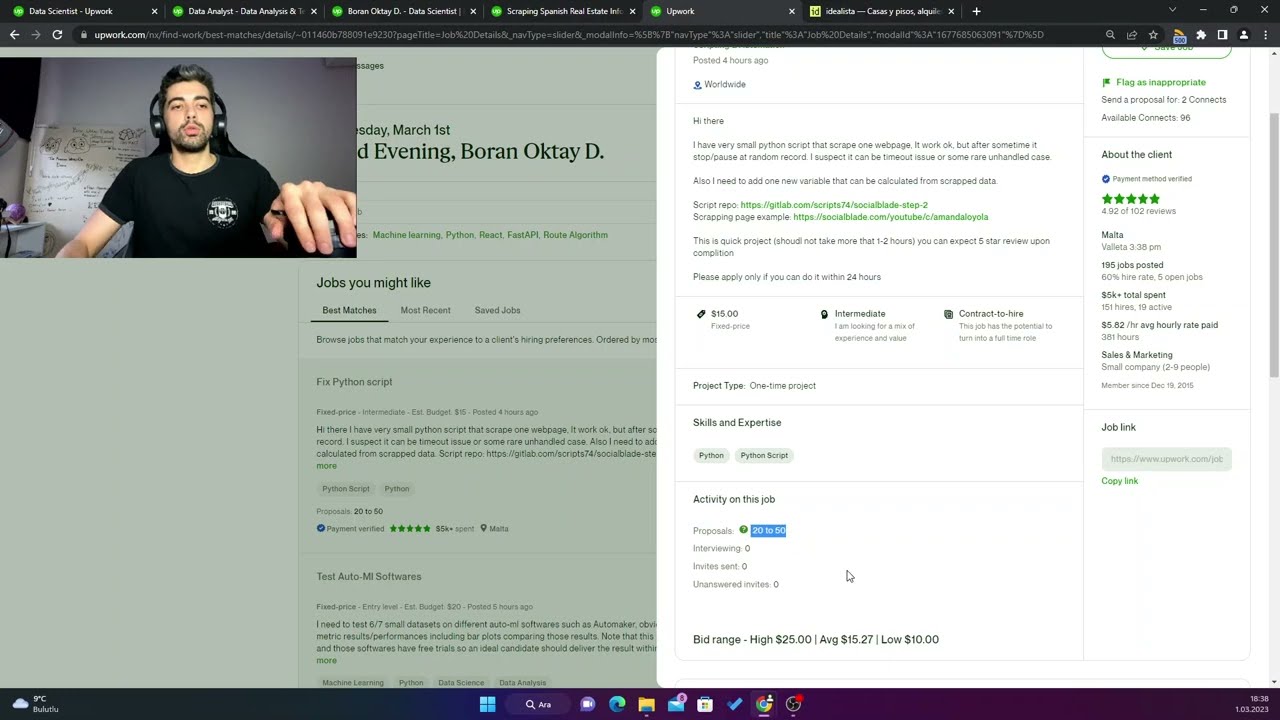Close the Data Scientist - Upwork tab
This screenshot has height=720, width=1280.
point(154,11)
